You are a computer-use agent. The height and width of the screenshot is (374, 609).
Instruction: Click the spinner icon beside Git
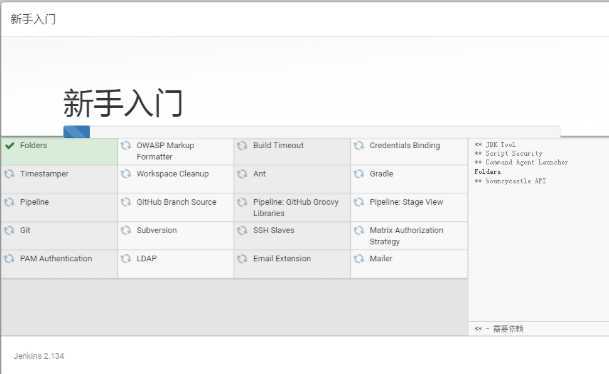click(x=9, y=231)
